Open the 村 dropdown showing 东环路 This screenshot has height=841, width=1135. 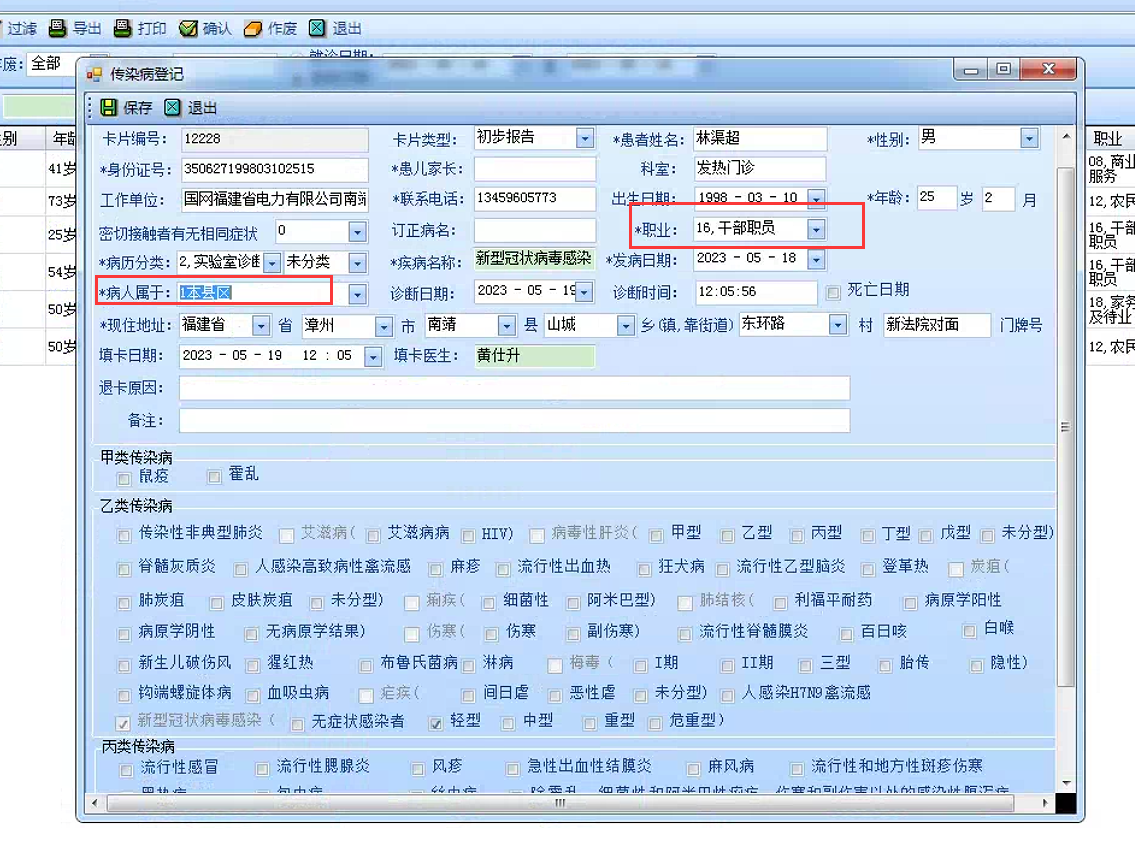tap(838, 325)
